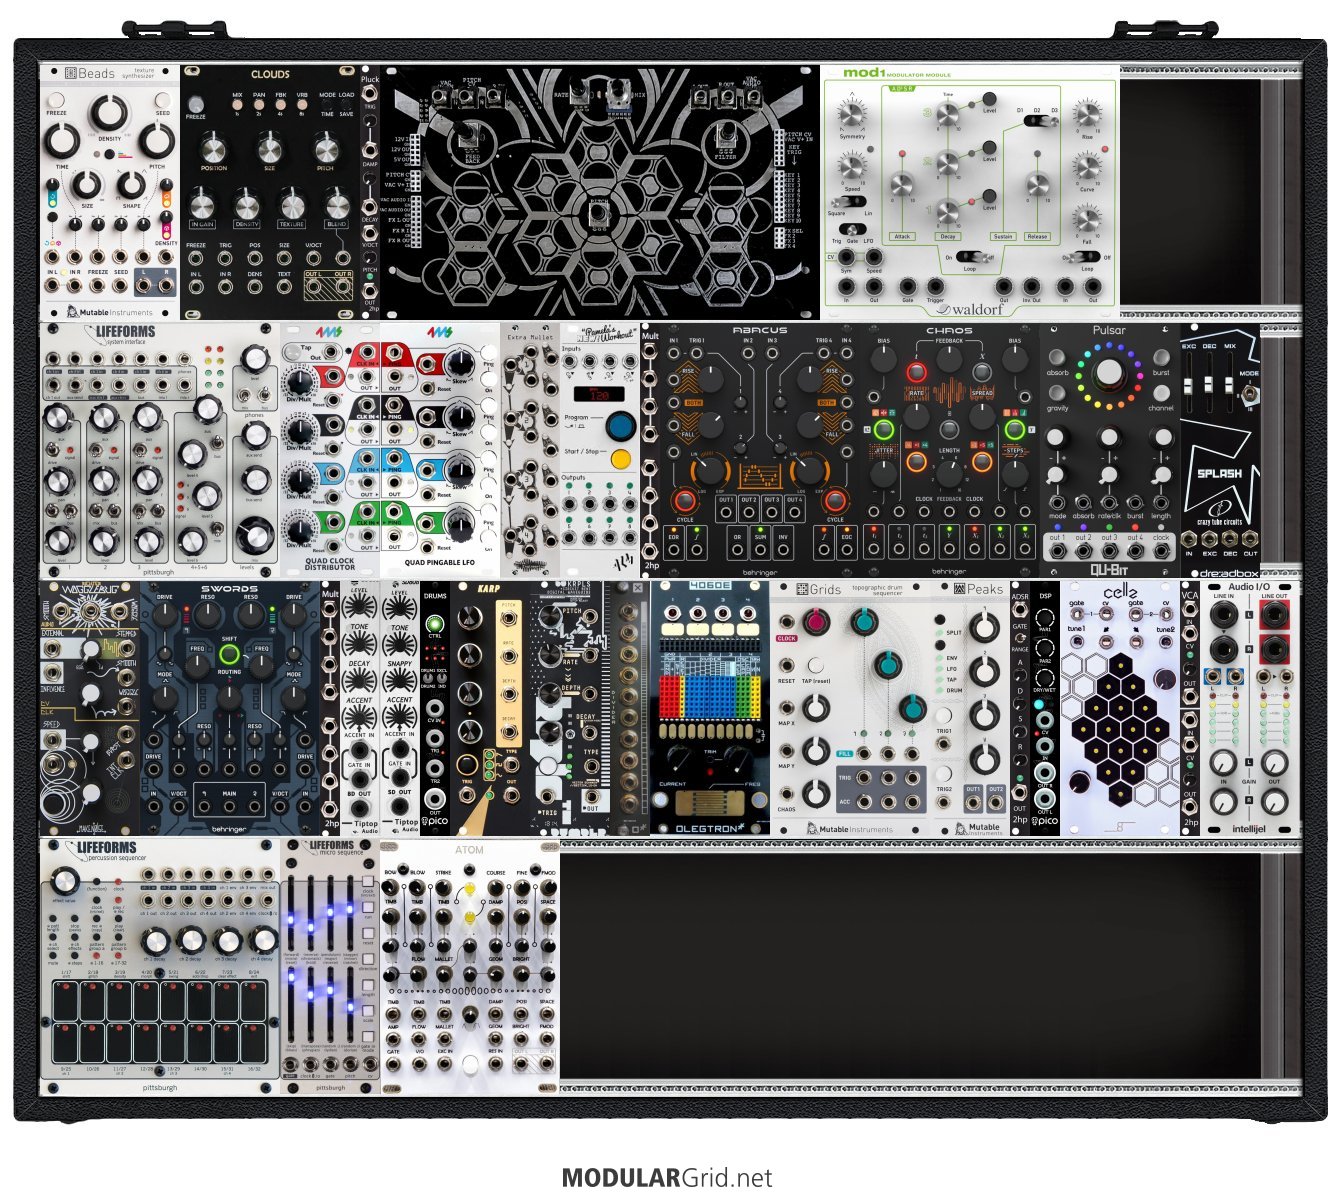Click the OUT2 jack on Peaks
Screen dimensions: 1335x1199
995,802
